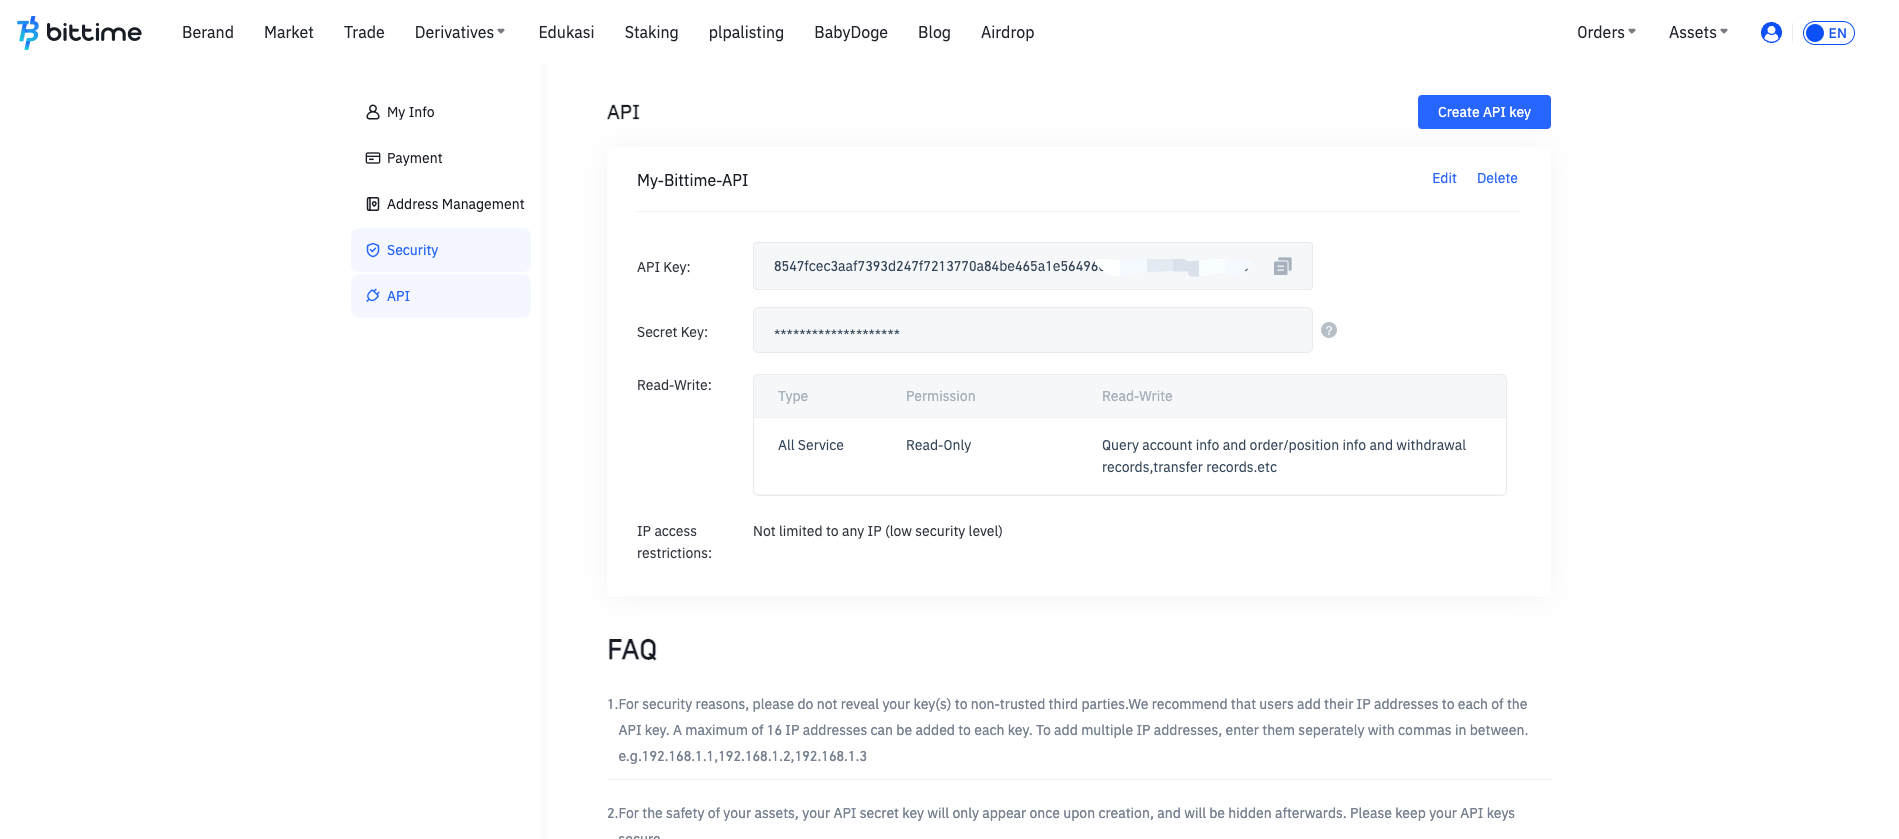This screenshot has height=839, width=1899.
Task: Click the Permission column header
Action: tap(940, 396)
